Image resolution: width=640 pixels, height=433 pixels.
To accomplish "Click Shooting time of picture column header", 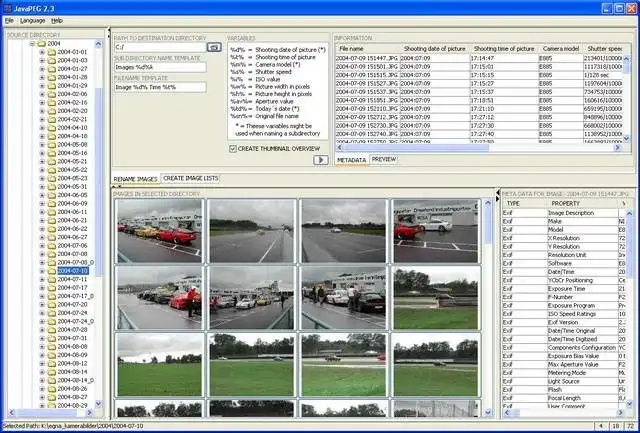I will [x=504, y=49].
